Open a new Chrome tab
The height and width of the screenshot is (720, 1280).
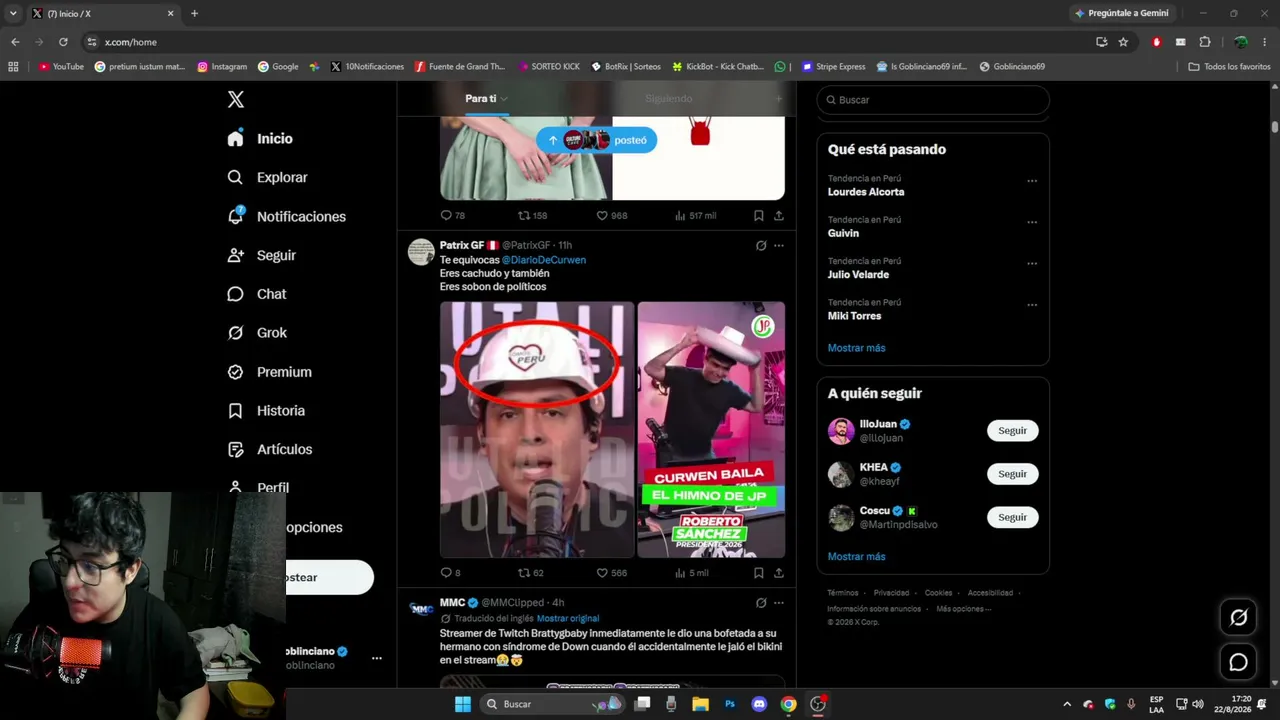194,14
